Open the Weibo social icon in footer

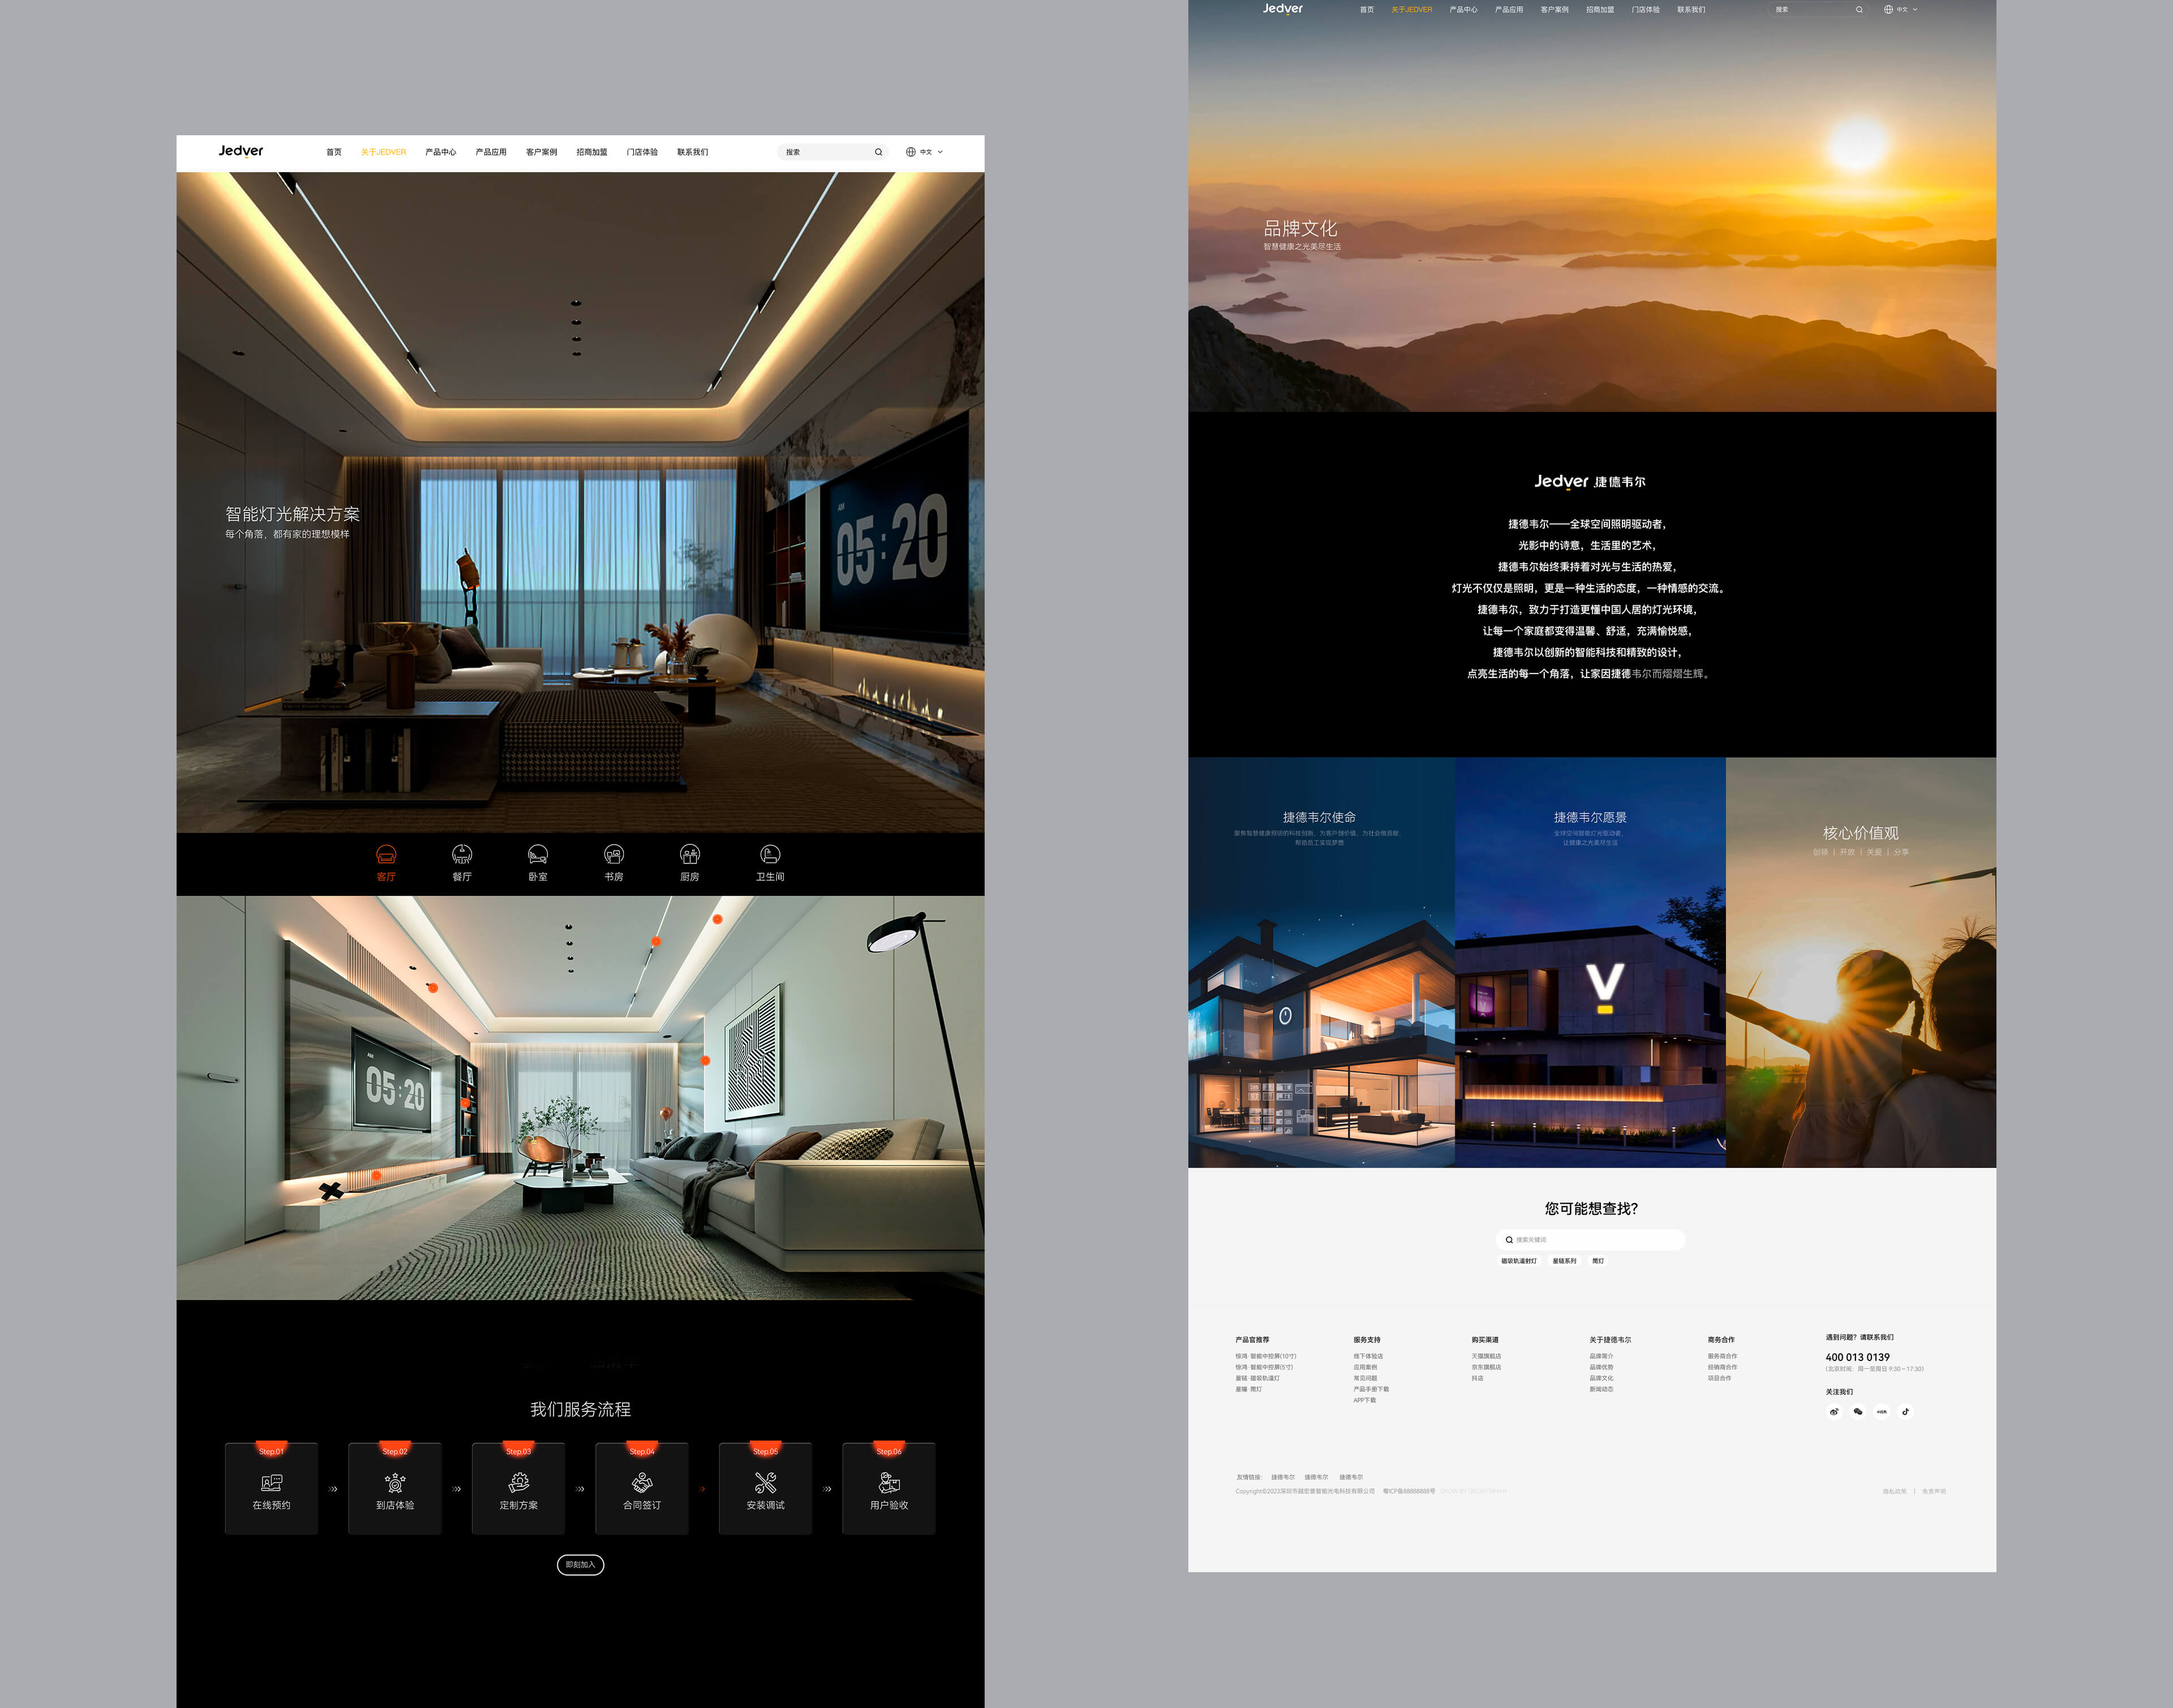(1834, 1412)
